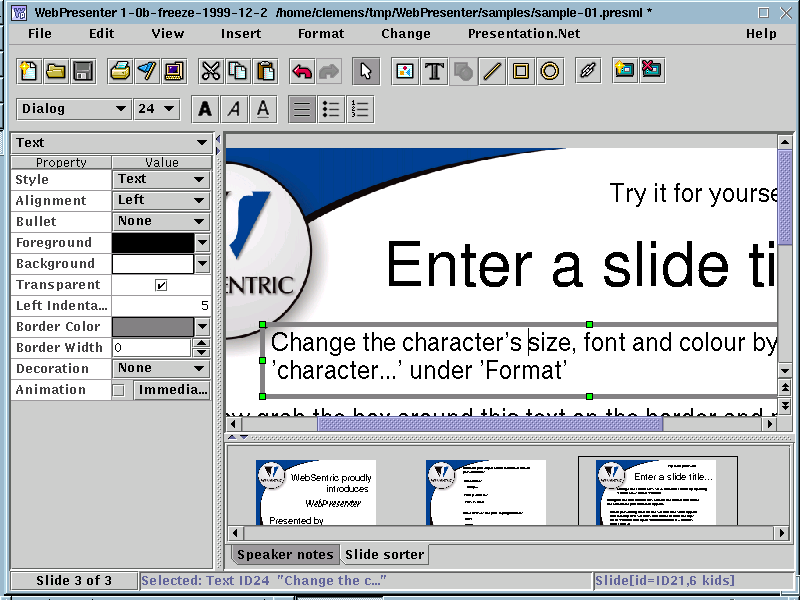This screenshot has height=600, width=800.
Task: Increase Border Width with the up arrow
Action: click(202, 342)
